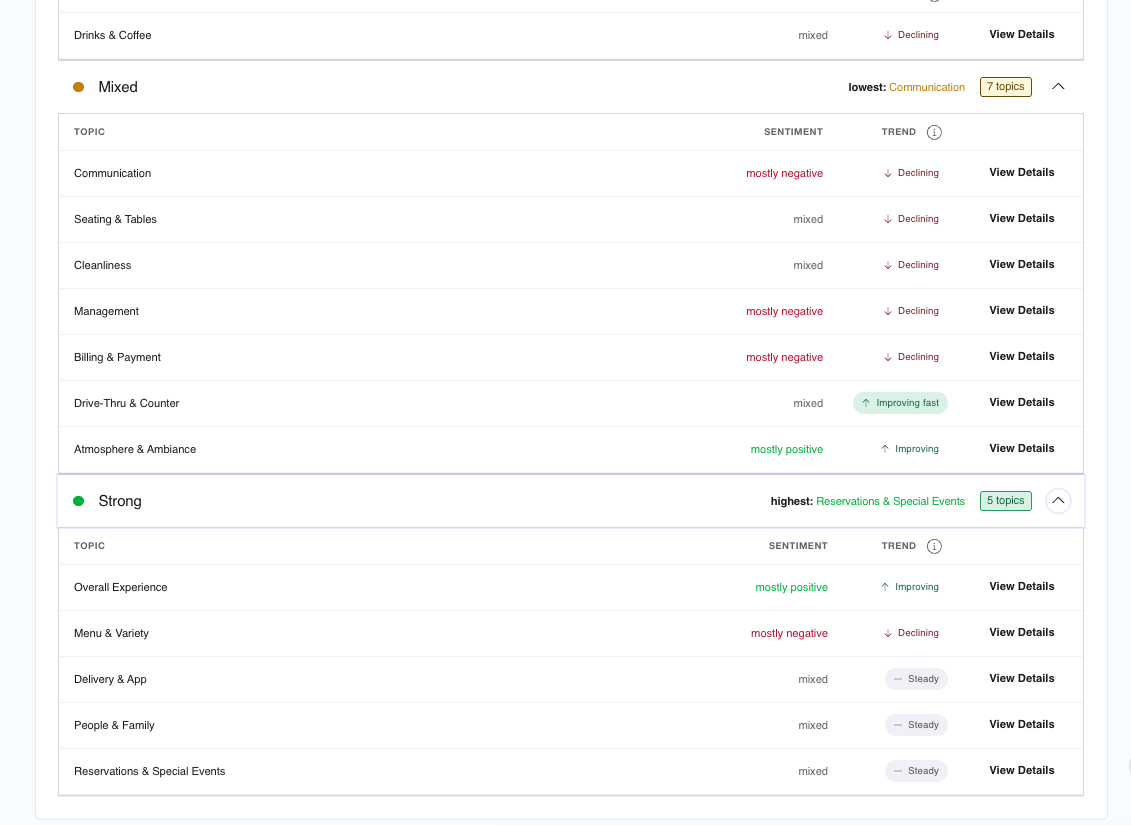Collapse the Mixed section chevron
1131x825 pixels.
tap(1058, 87)
